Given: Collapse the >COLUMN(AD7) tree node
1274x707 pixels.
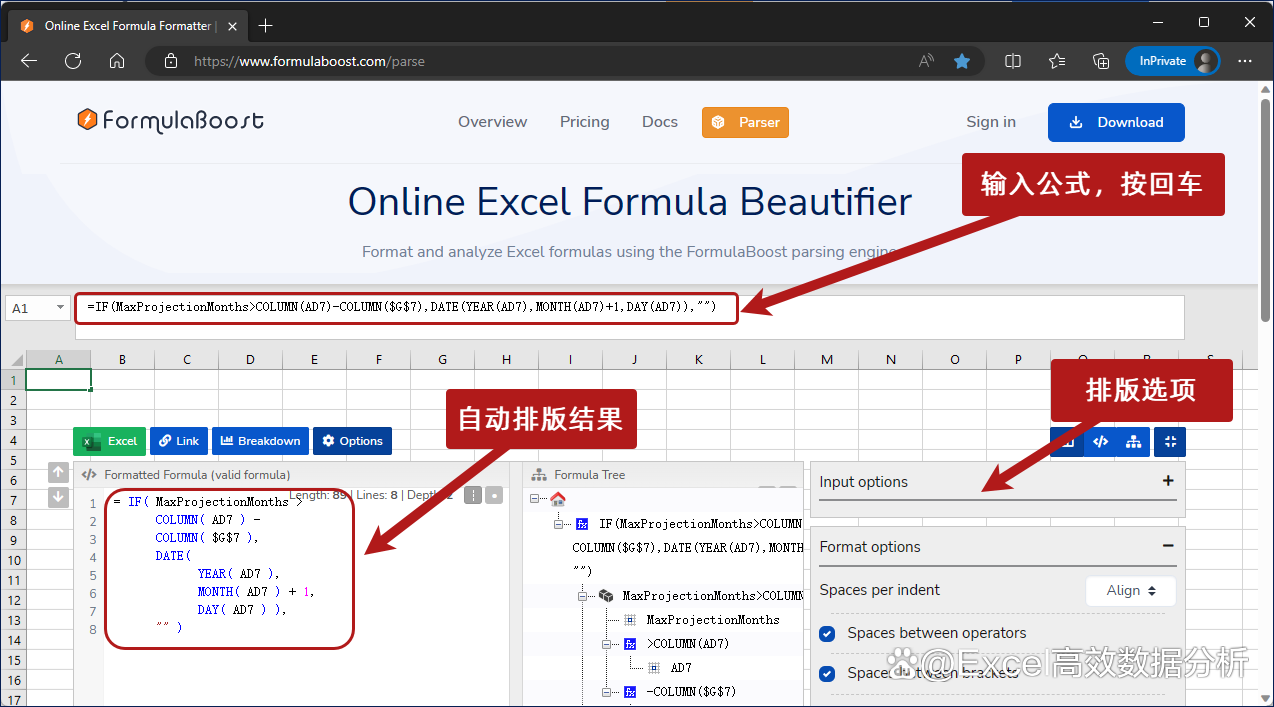Looking at the screenshot, I should (x=606, y=643).
